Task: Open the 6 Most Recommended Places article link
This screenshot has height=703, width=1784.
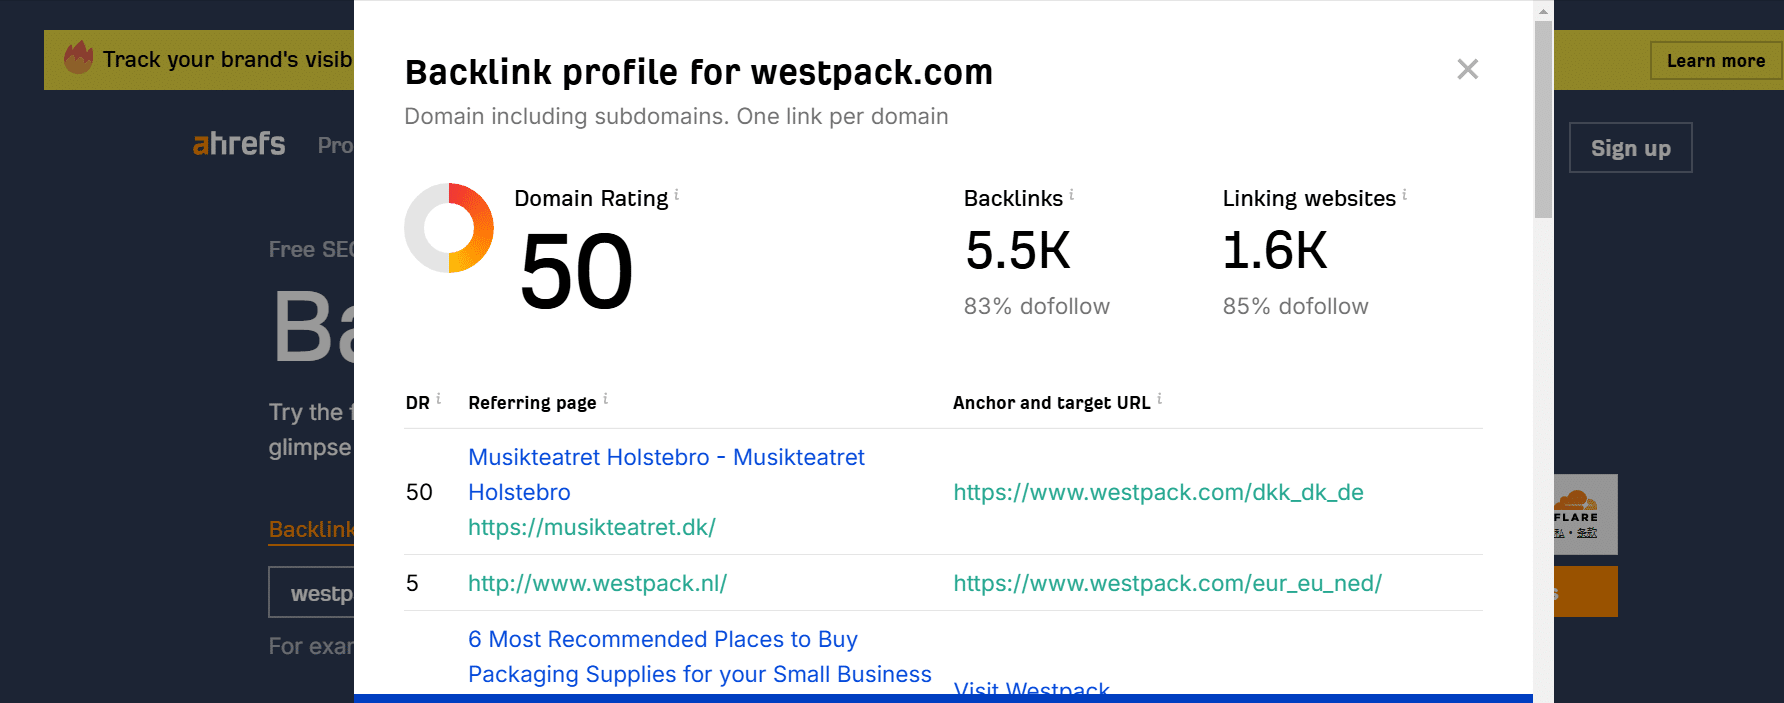Action: point(700,656)
